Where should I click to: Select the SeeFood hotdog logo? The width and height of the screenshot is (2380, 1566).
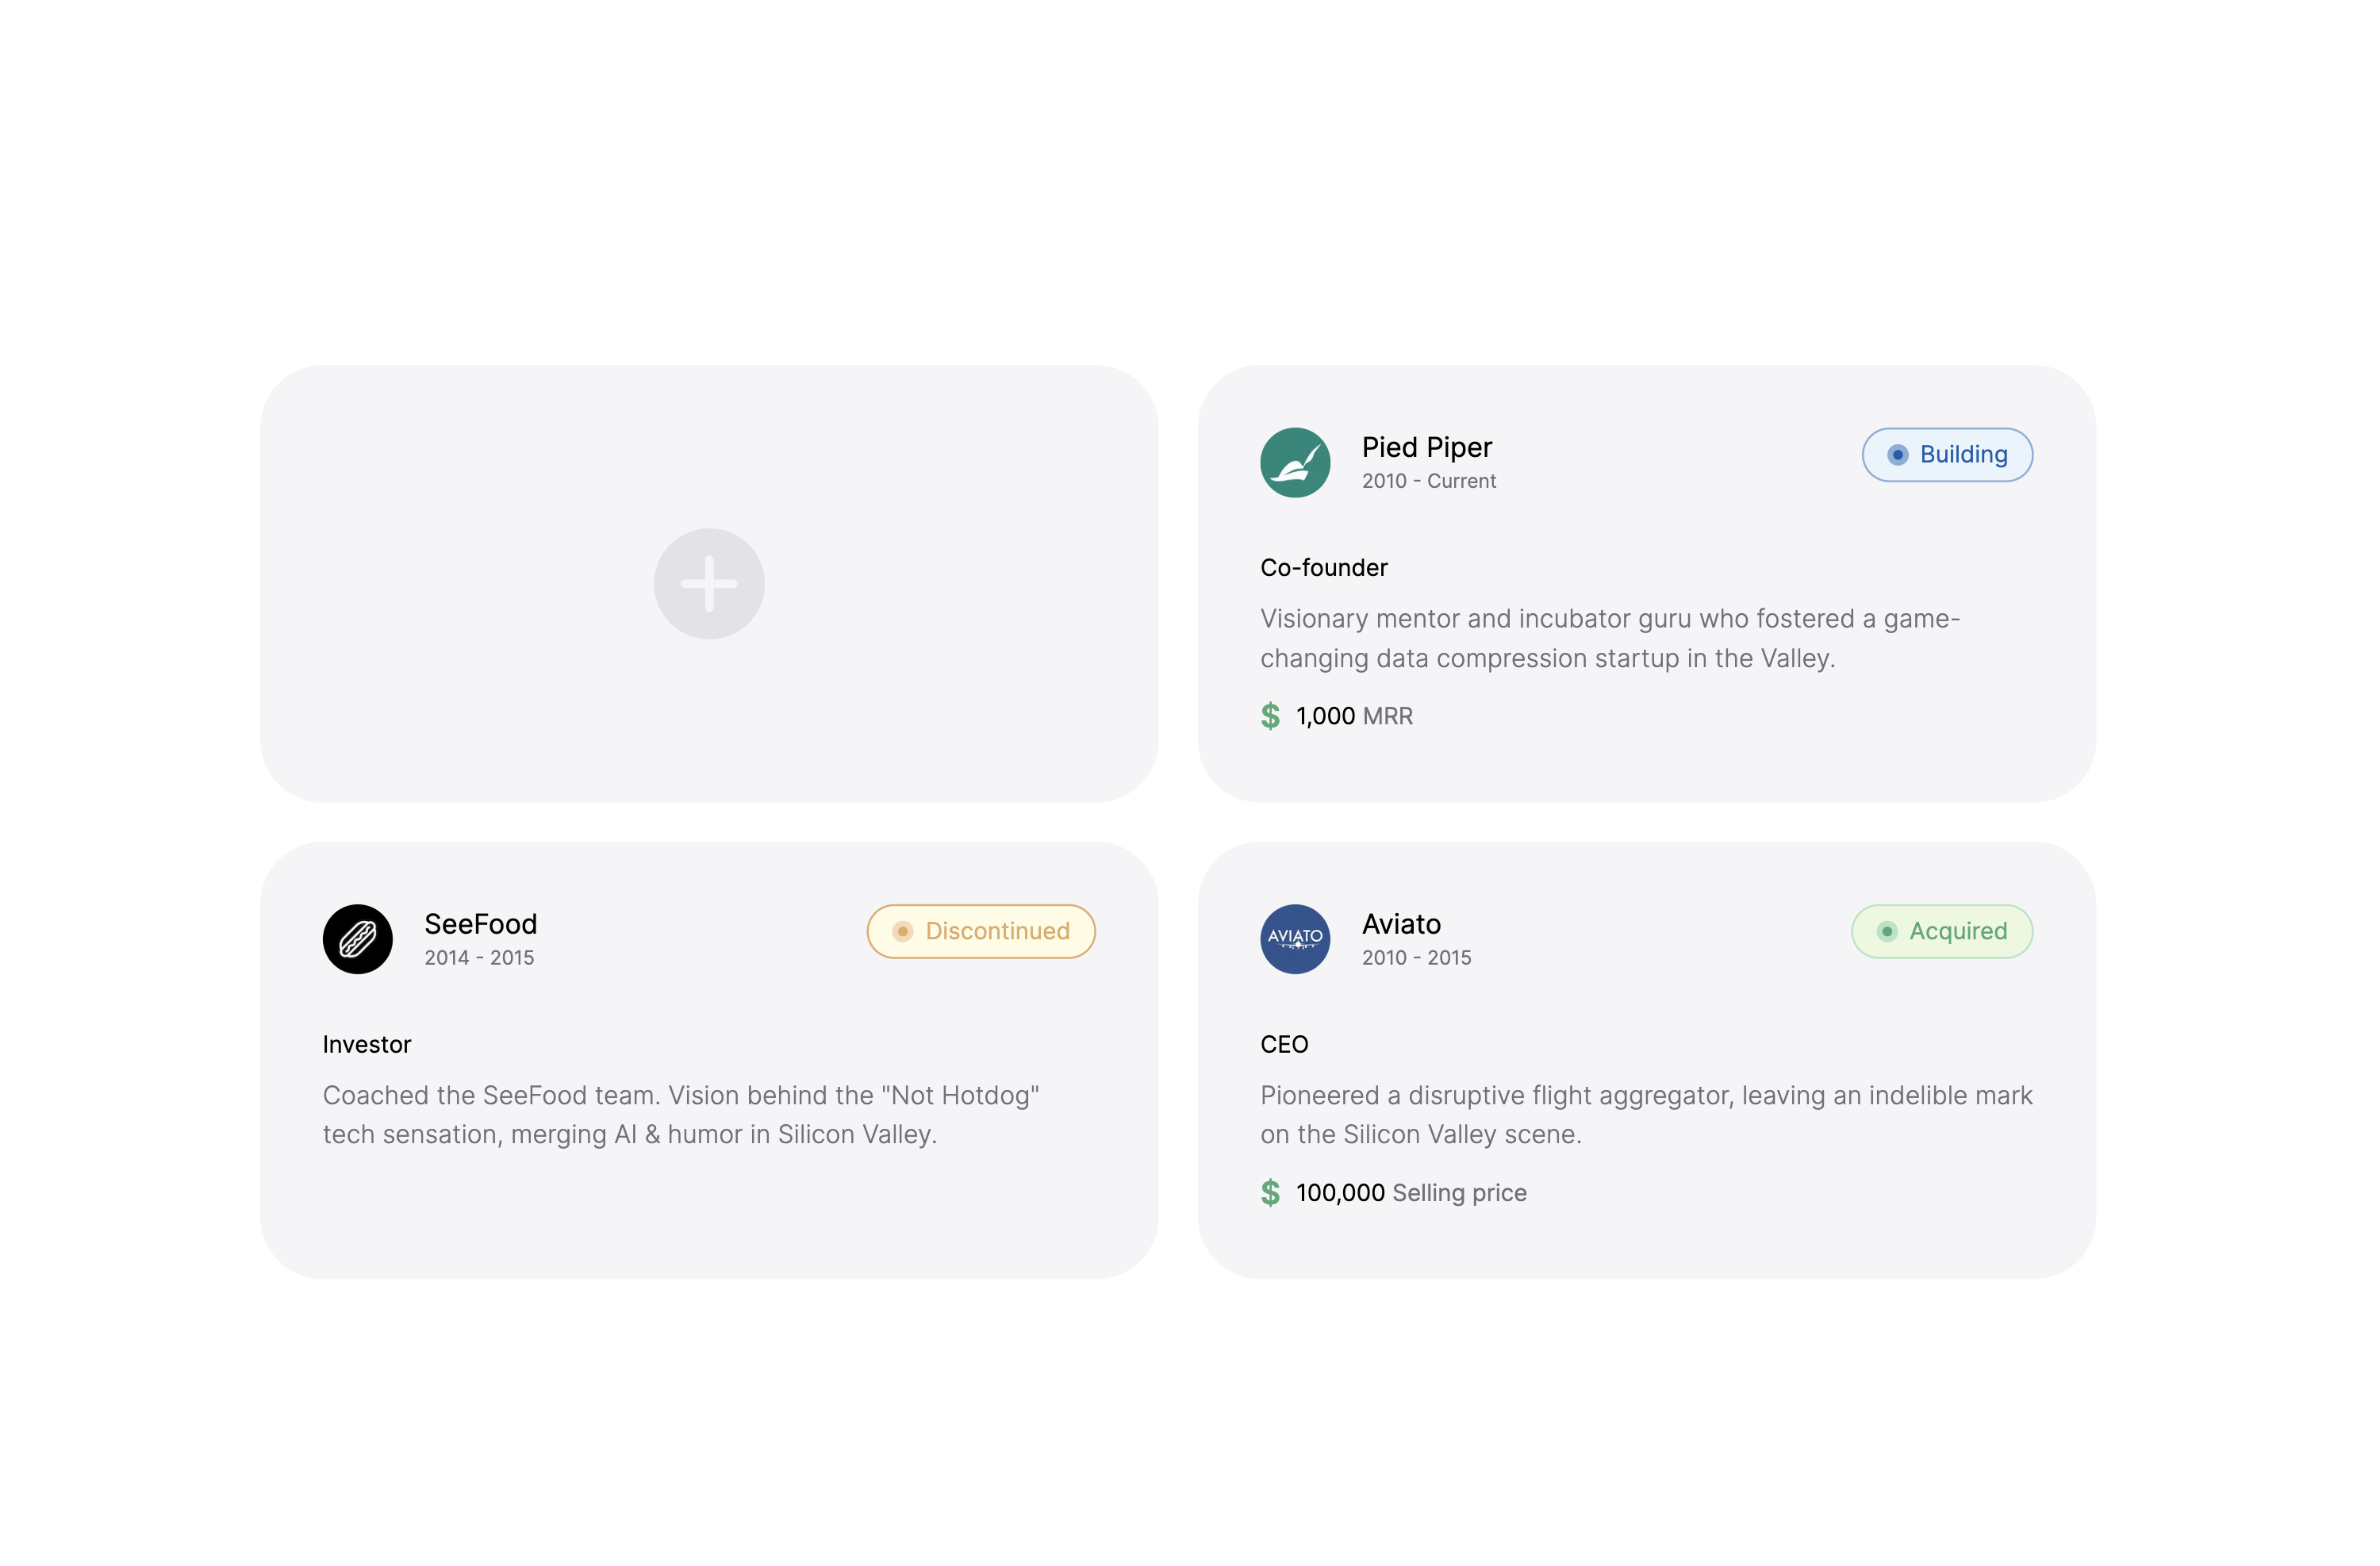click(x=357, y=939)
